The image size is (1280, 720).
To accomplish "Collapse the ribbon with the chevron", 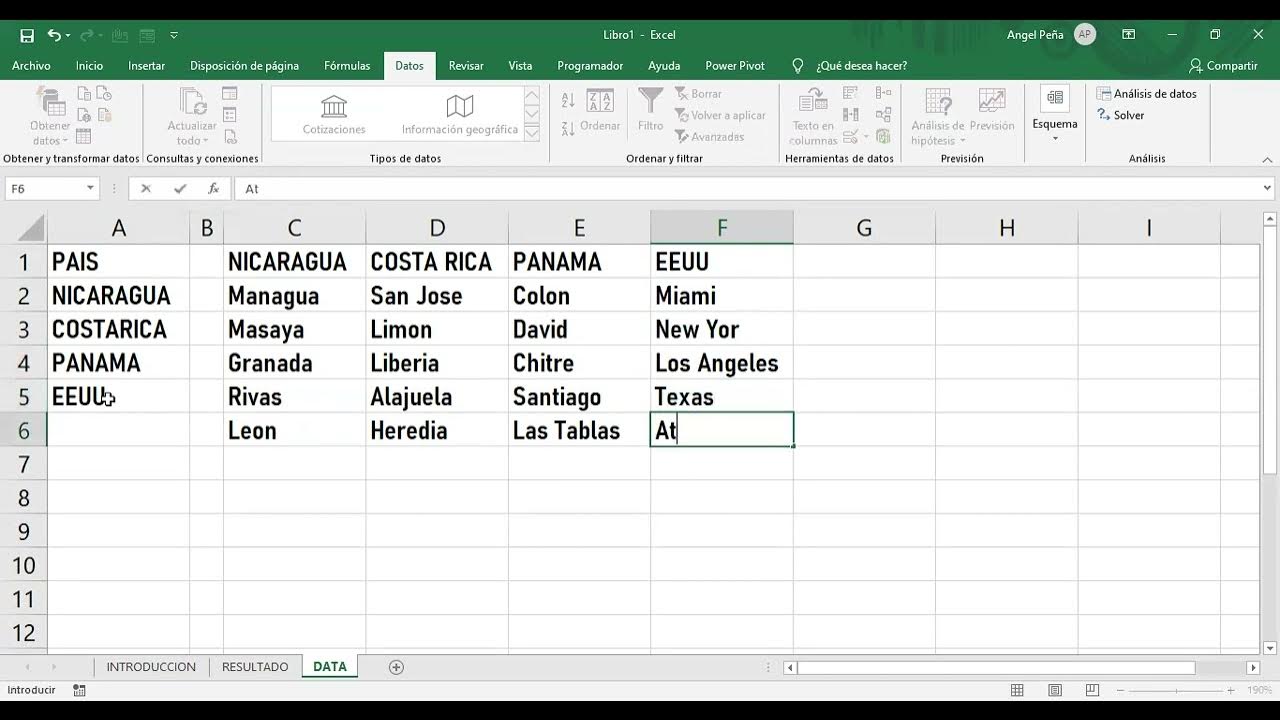I will click(x=1267, y=159).
